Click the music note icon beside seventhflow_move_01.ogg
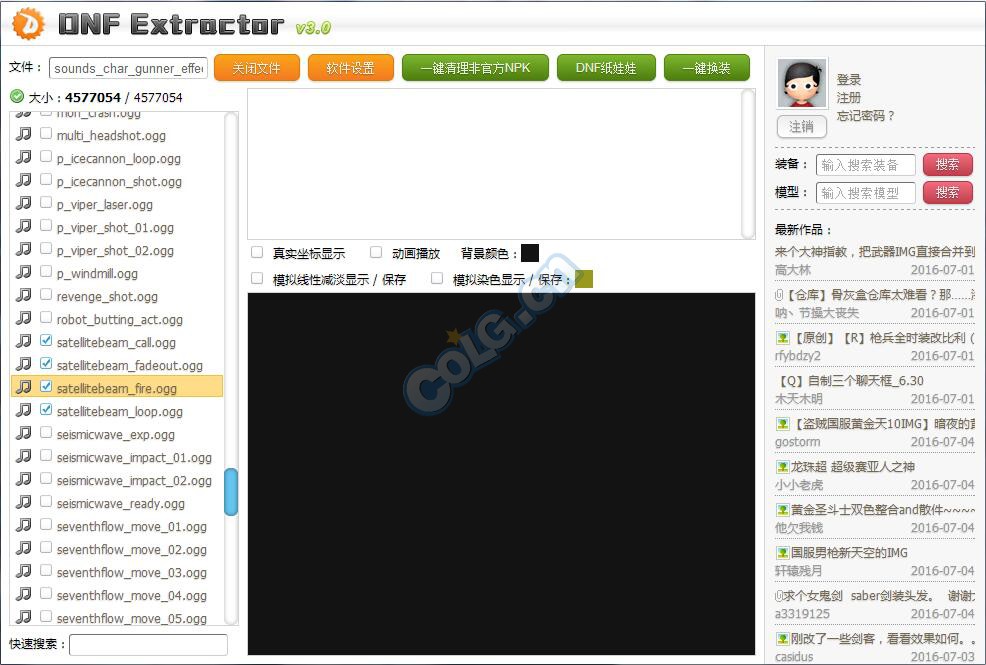 point(24,525)
